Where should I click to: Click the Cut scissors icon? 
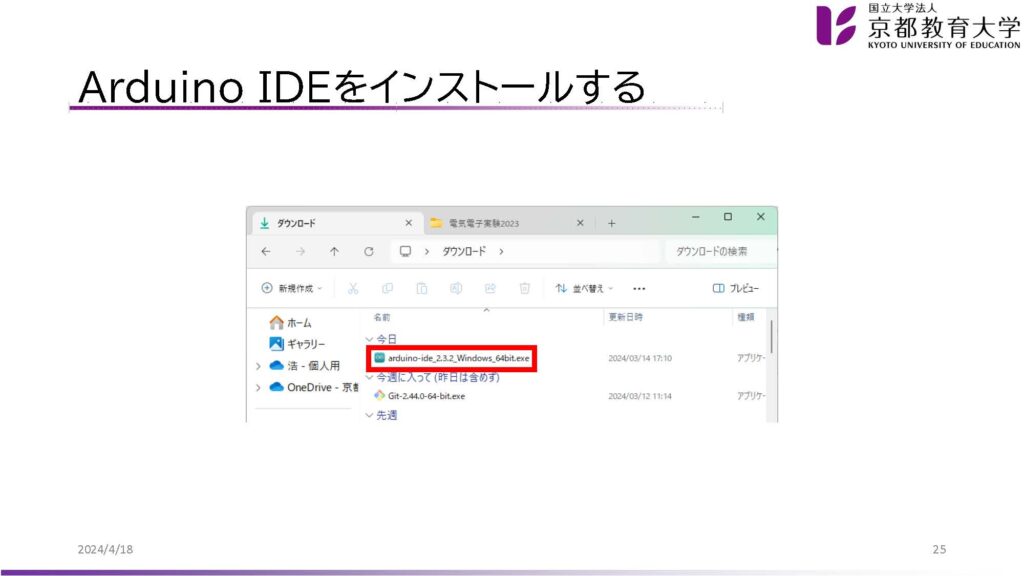click(353, 288)
